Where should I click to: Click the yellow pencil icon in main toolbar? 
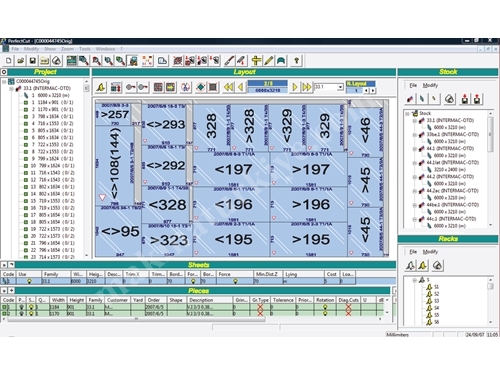[269, 61]
